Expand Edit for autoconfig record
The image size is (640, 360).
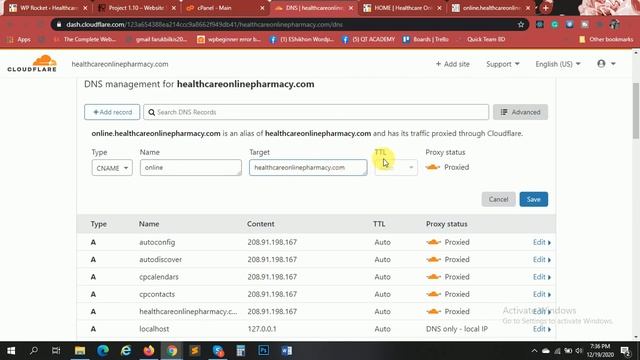tap(542, 242)
